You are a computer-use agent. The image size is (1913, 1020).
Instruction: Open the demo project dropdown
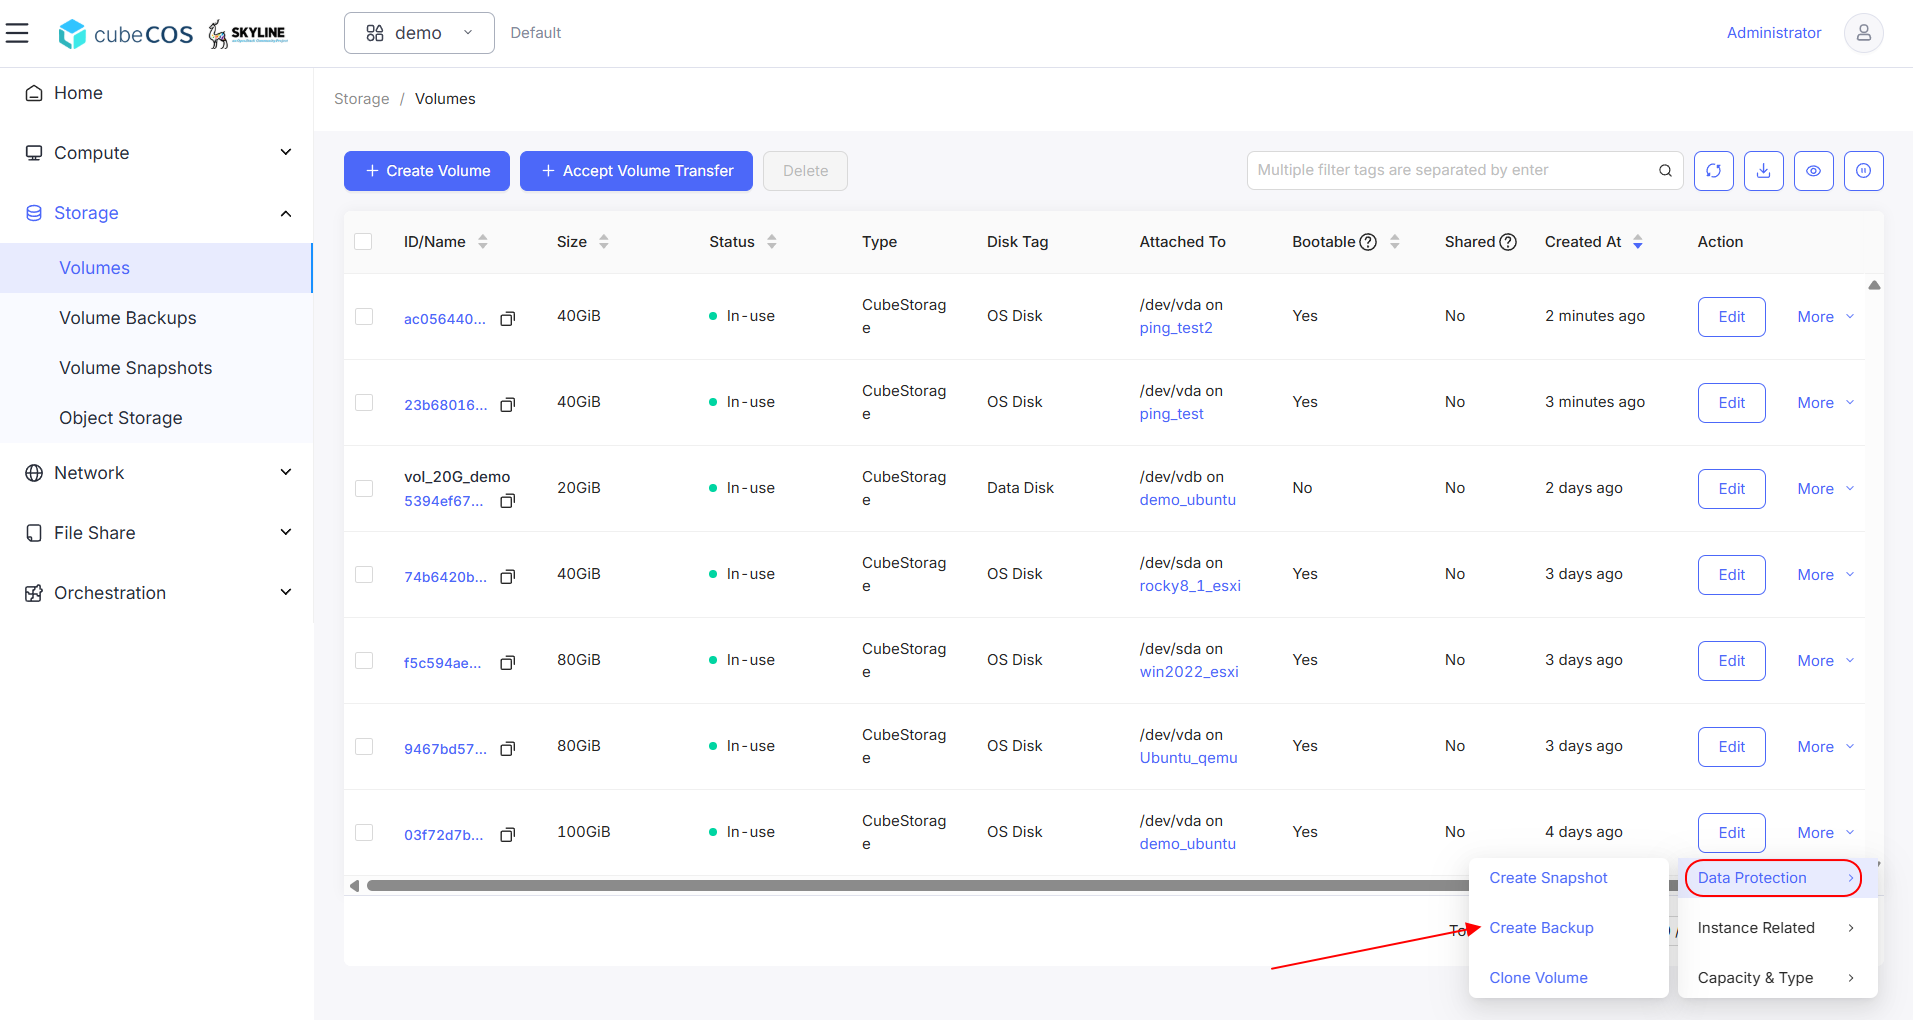[x=419, y=33]
